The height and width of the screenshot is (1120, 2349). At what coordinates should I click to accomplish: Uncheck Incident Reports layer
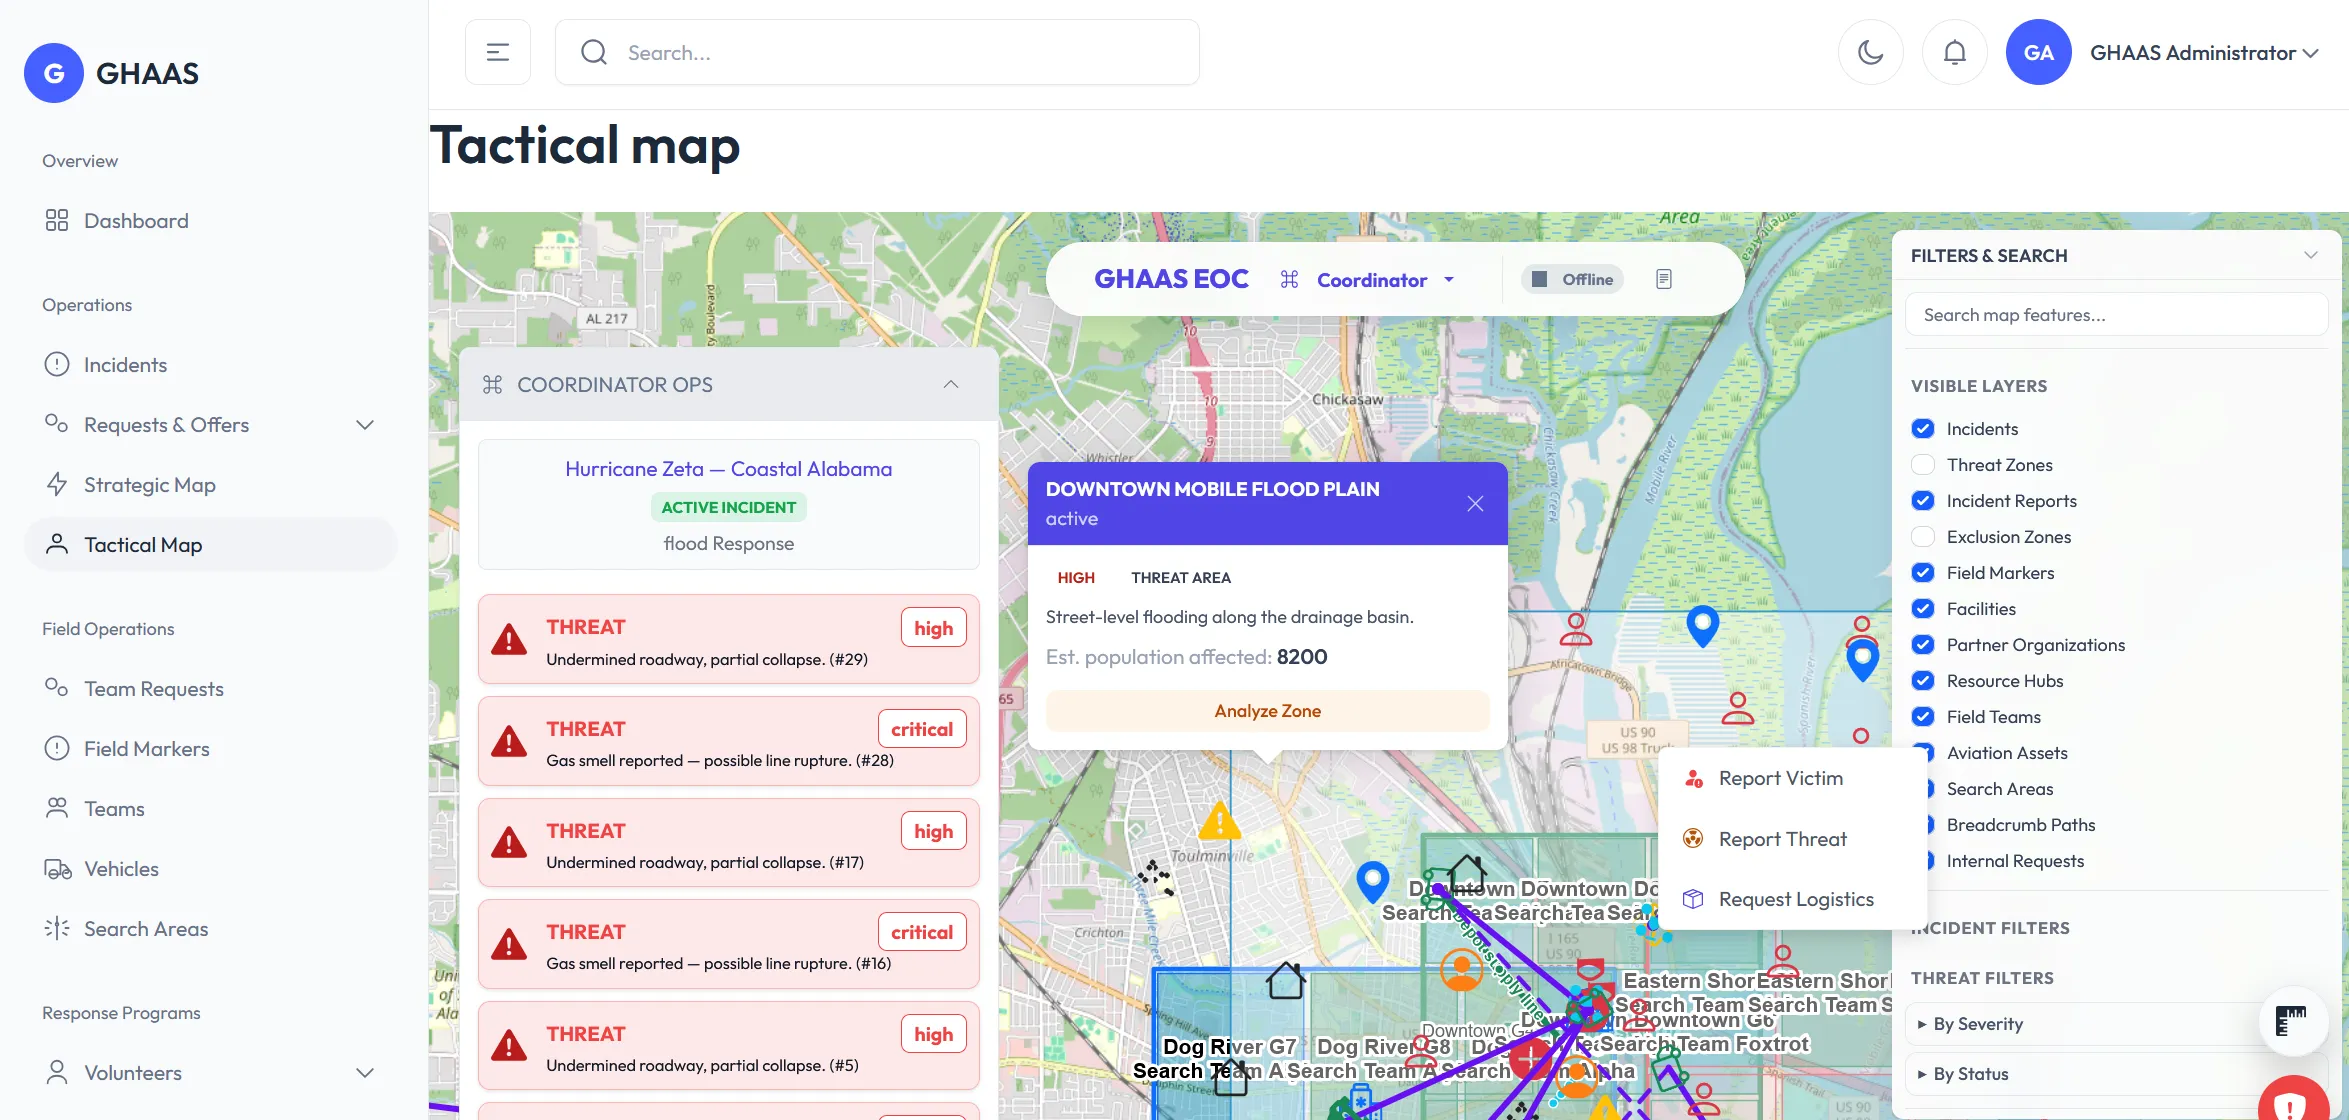1922,501
